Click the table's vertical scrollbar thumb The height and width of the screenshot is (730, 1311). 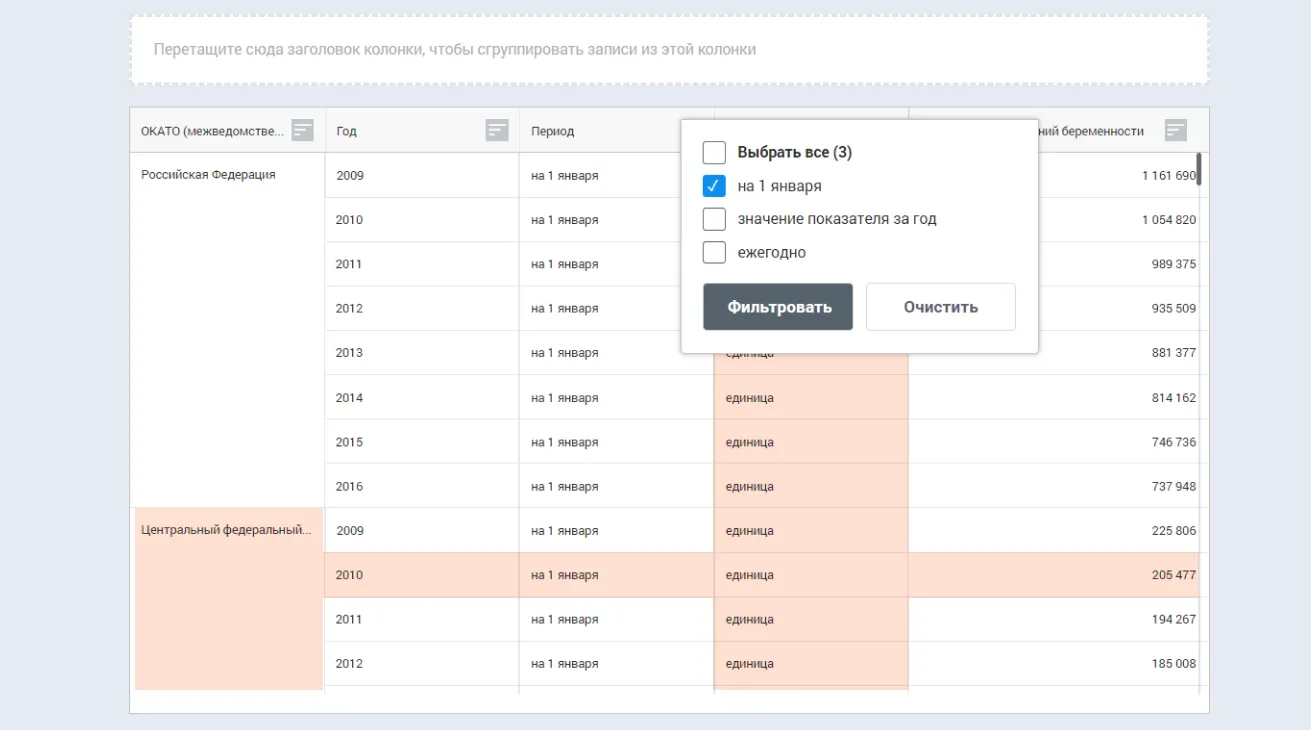point(1199,170)
